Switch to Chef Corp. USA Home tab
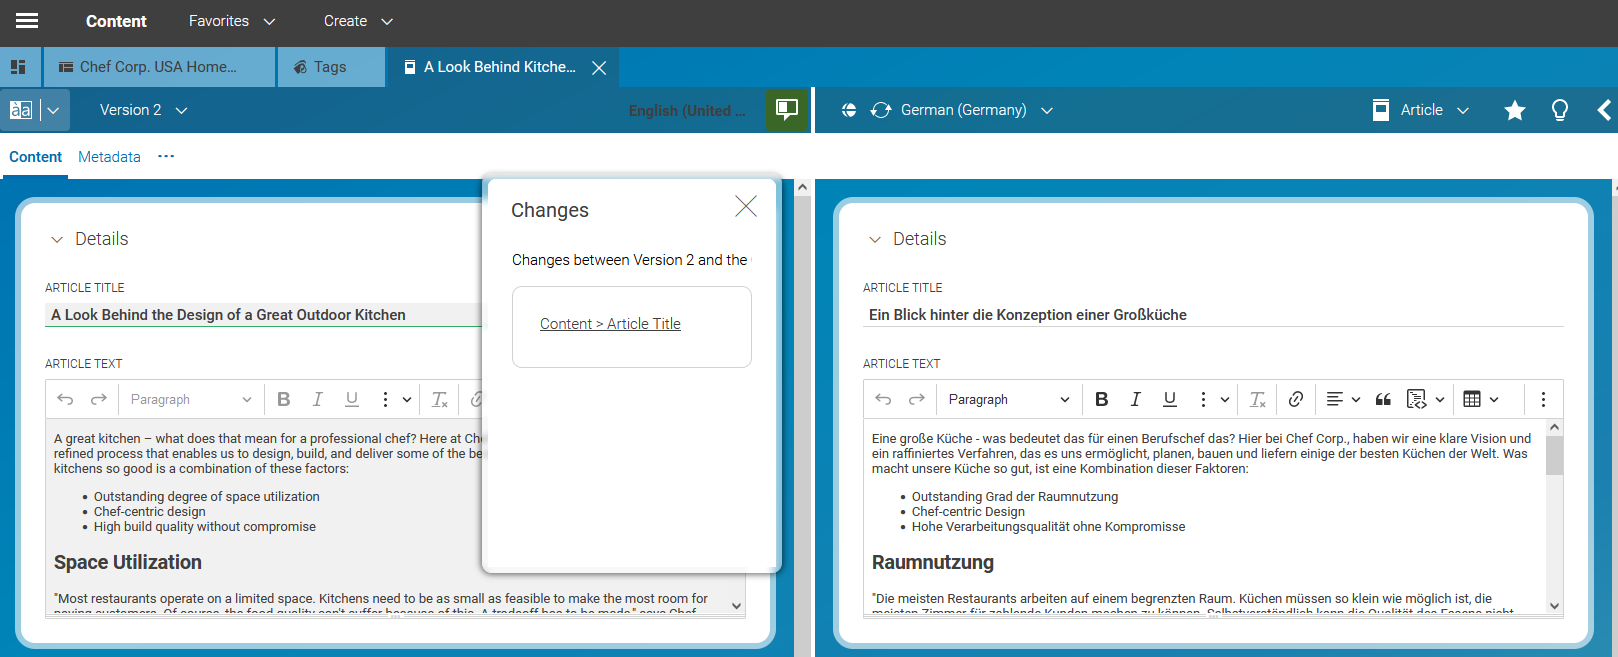1618x657 pixels. coord(158,67)
